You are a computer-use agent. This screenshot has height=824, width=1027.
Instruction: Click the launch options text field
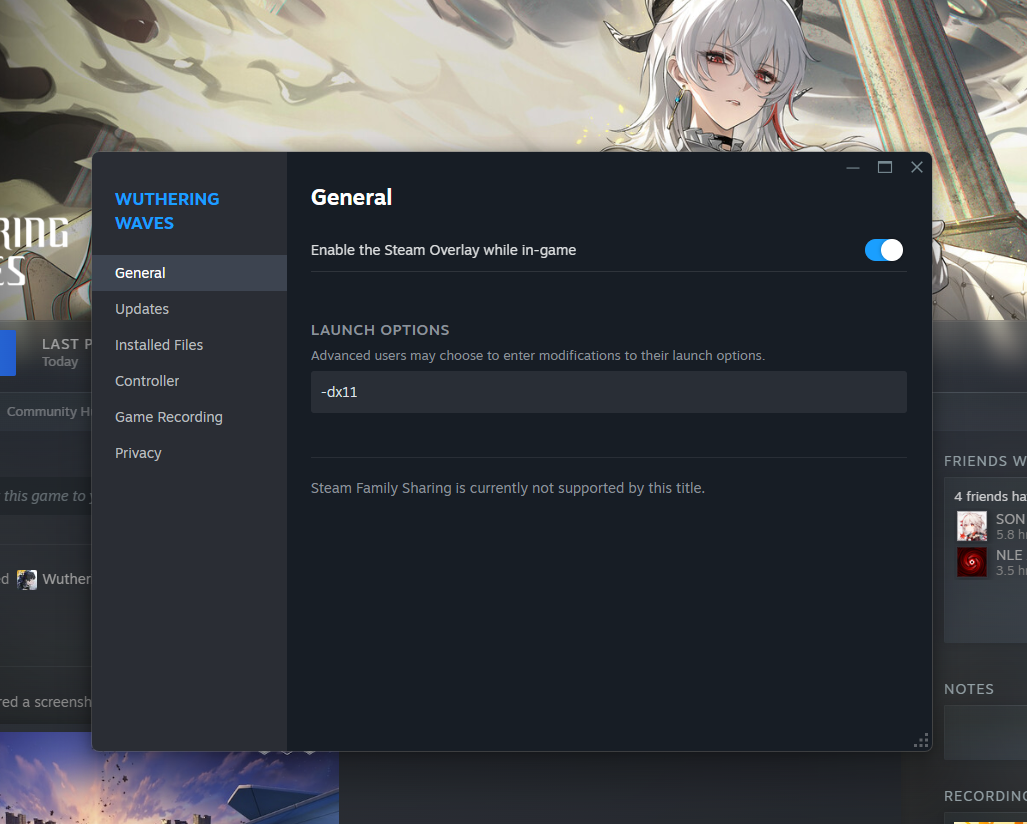608,392
